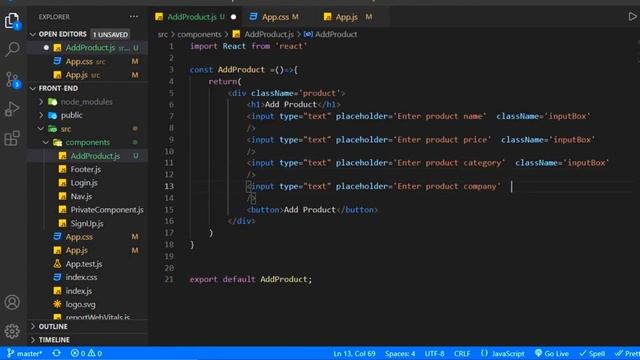640x360 pixels.
Task: Click the Run file play icon
Action: (632, 16)
